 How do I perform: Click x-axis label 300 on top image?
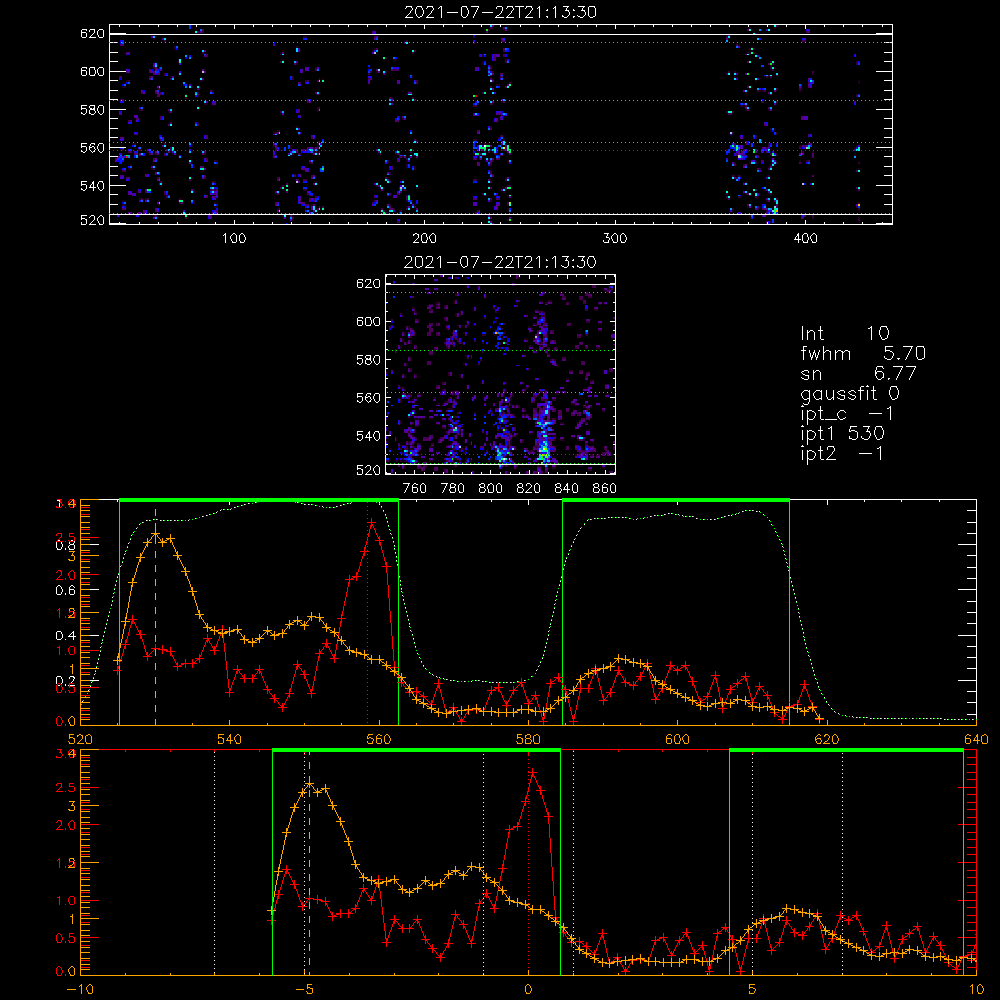(615, 239)
